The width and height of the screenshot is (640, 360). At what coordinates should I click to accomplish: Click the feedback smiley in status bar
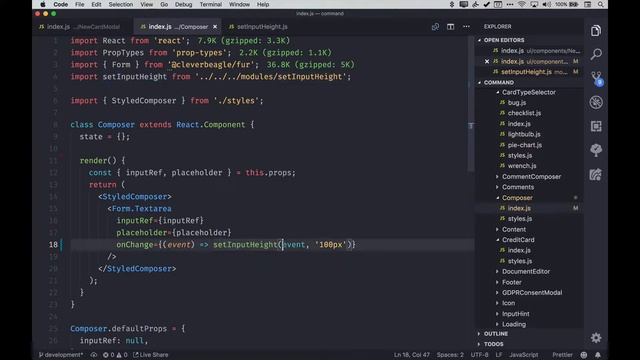(584, 355)
